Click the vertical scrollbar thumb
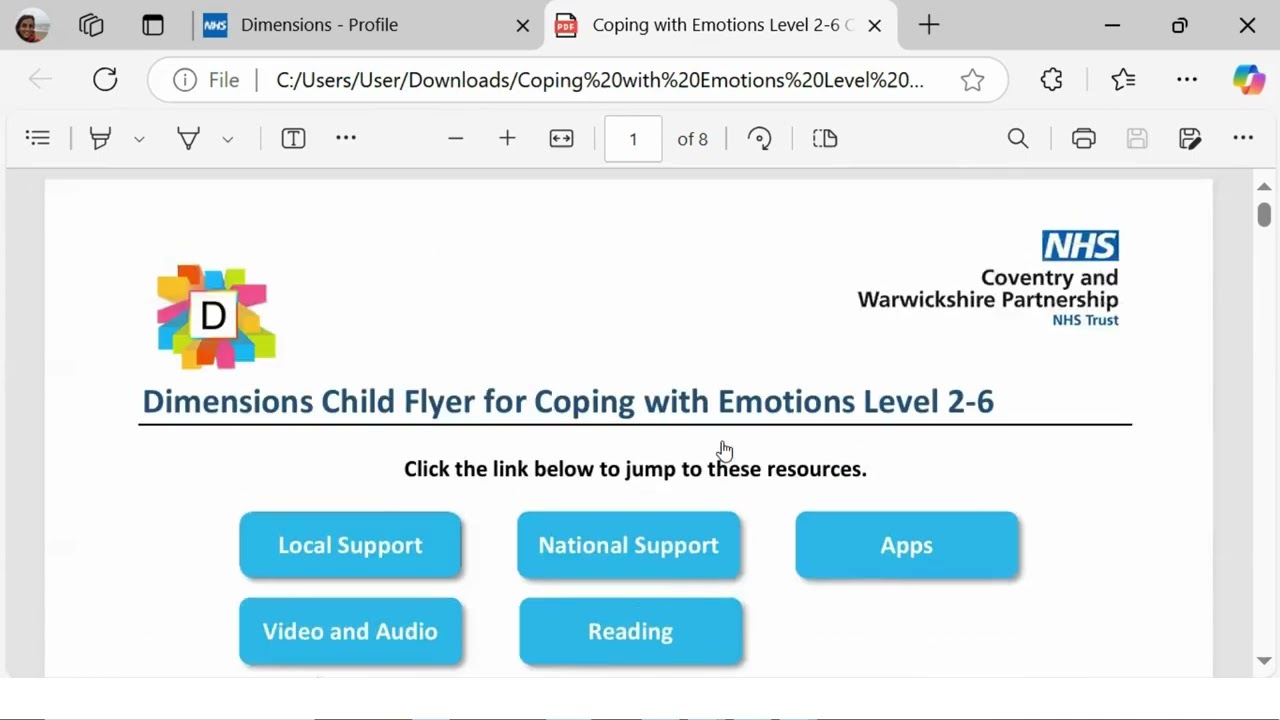 [1264, 214]
